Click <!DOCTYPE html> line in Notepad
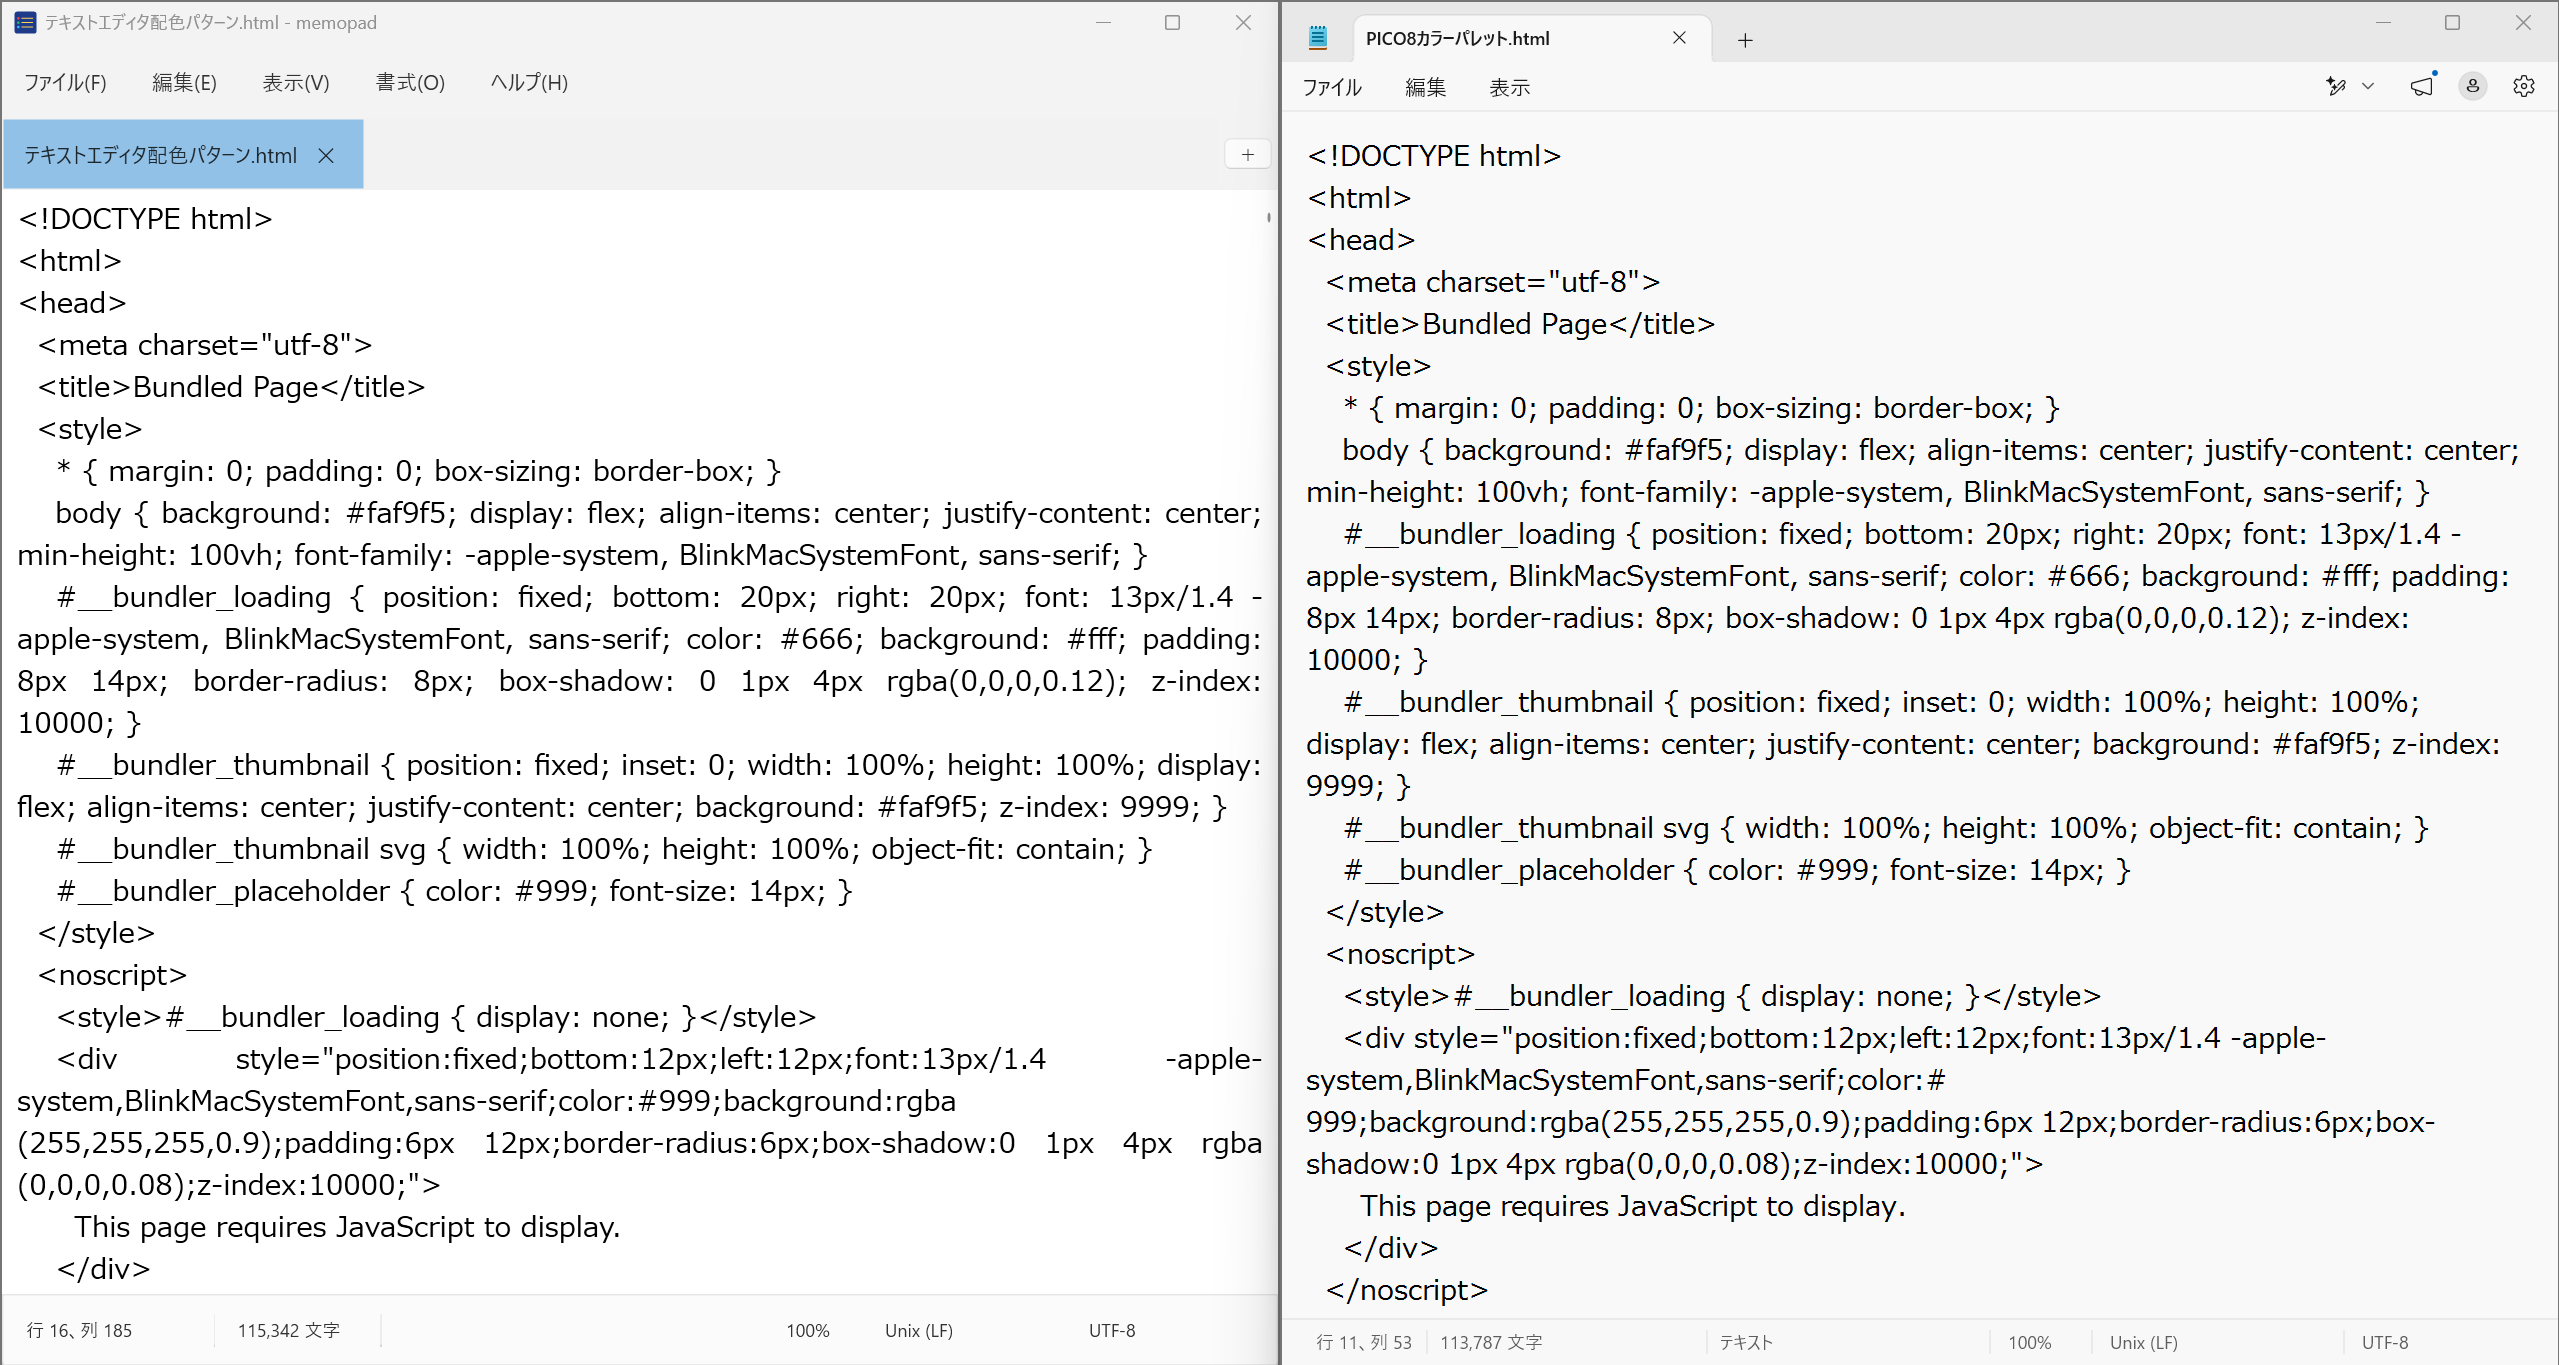Screen dimensions: 2559x1365 tap(1434, 156)
